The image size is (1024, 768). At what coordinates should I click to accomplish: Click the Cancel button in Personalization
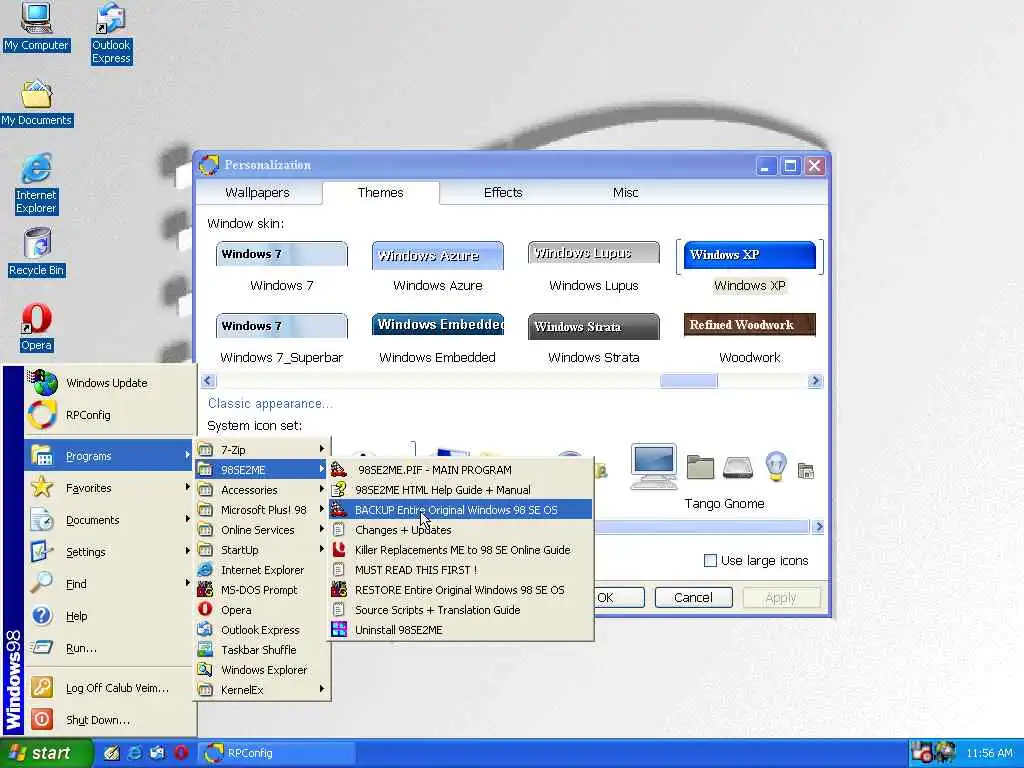(x=694, y=598)
